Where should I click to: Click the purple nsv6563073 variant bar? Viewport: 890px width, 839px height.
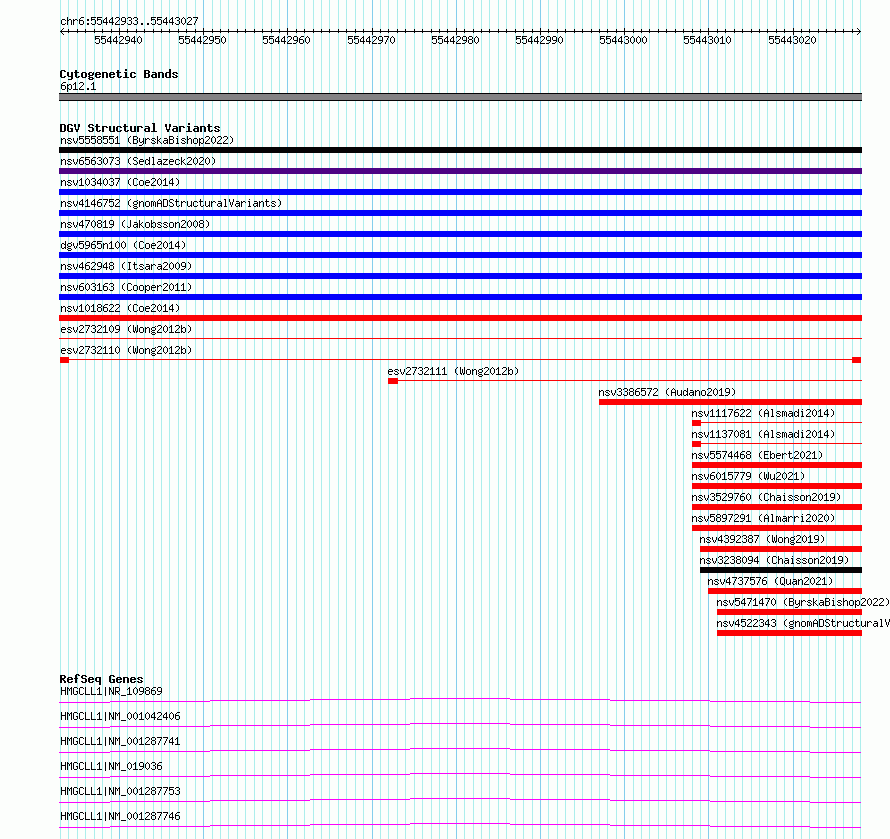460,171
